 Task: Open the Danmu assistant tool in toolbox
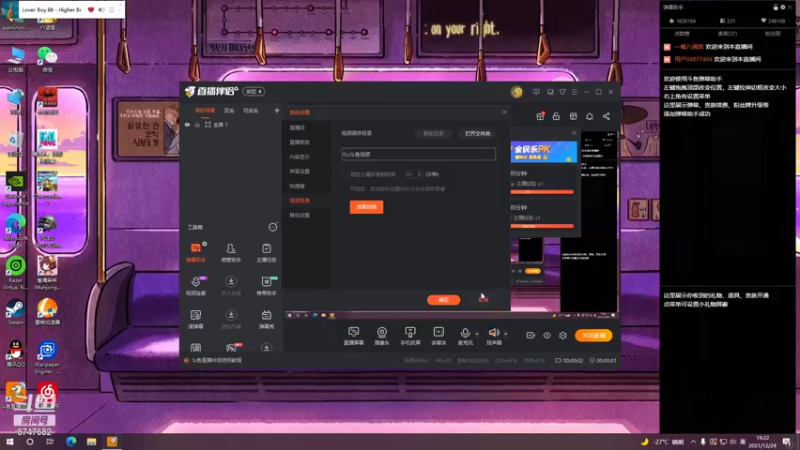point(195,253)
